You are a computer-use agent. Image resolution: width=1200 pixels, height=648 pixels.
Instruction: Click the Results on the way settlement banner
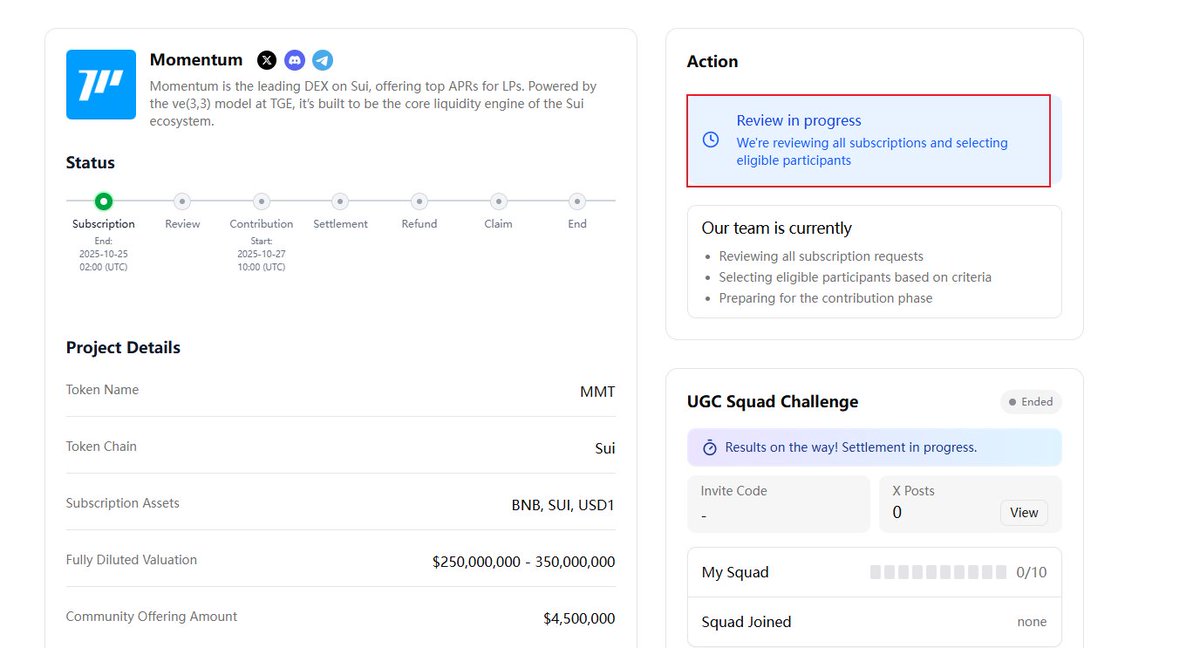click(874, 447)
